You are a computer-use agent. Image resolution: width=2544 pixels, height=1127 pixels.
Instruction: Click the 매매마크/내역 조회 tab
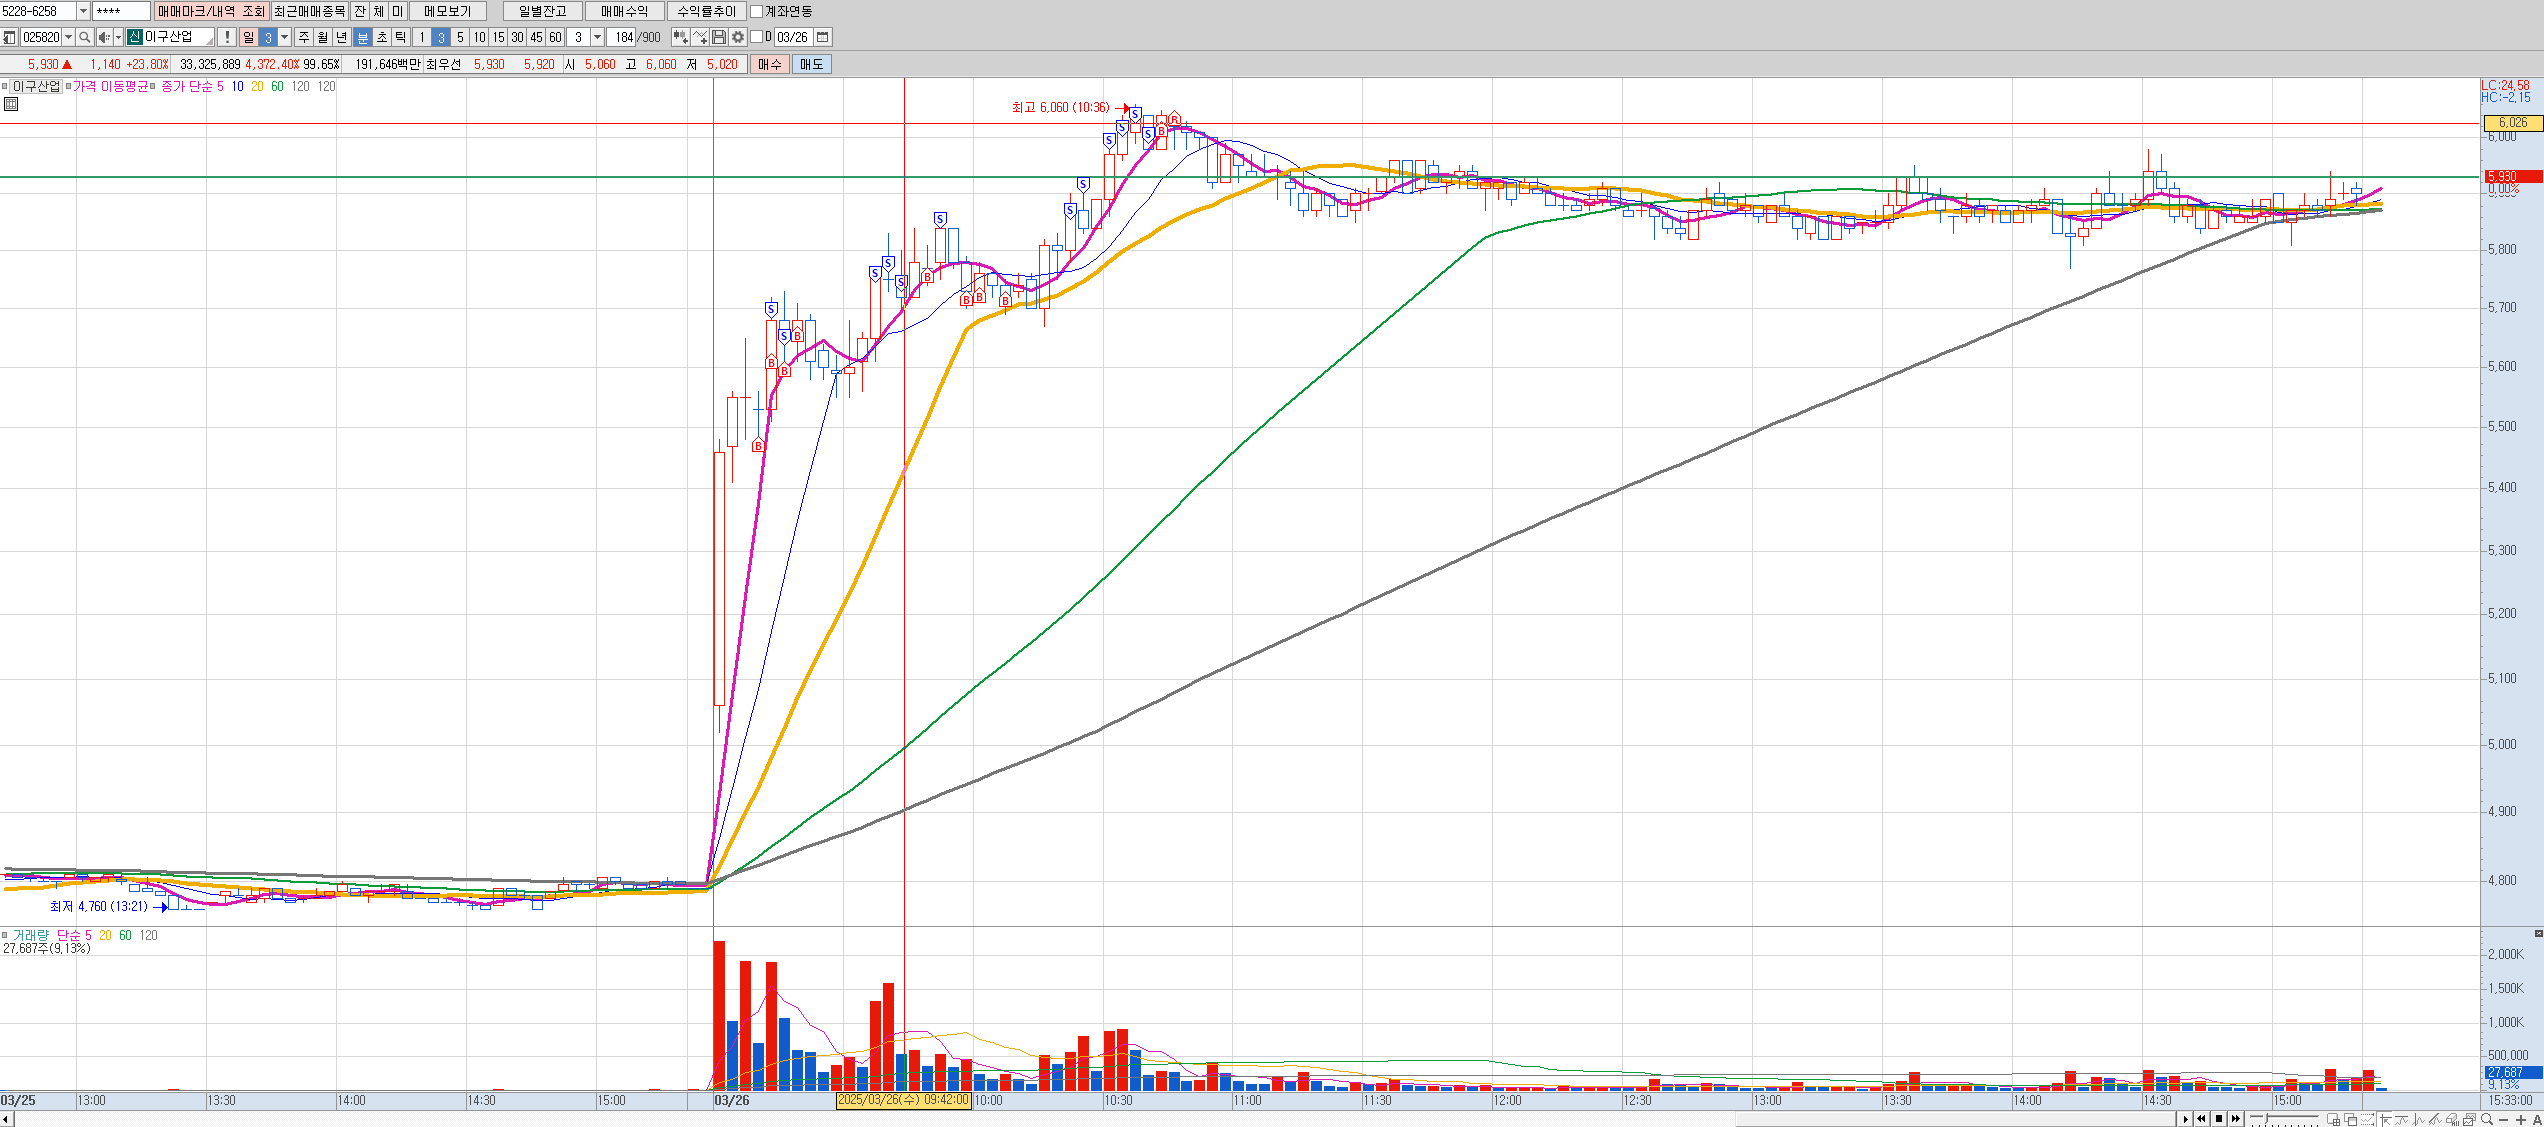[x=211, y=11]
